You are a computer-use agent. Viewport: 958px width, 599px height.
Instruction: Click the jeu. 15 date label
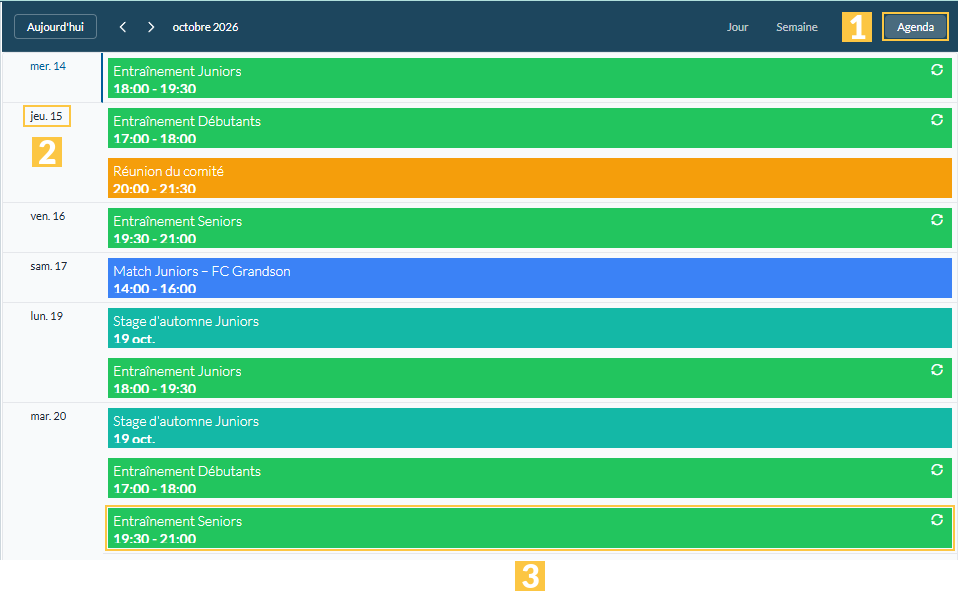tap(46, 116)
